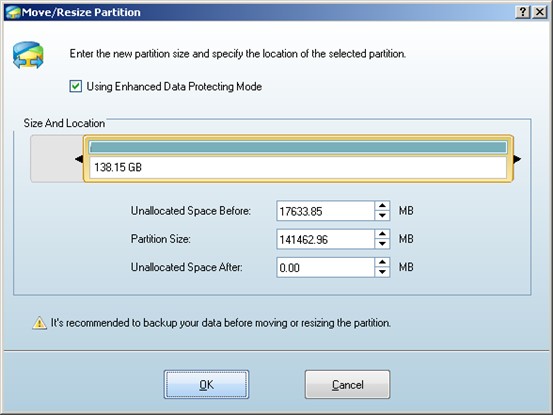
Task: Click right black arrow handle of partition
Action: pos(517,159)
